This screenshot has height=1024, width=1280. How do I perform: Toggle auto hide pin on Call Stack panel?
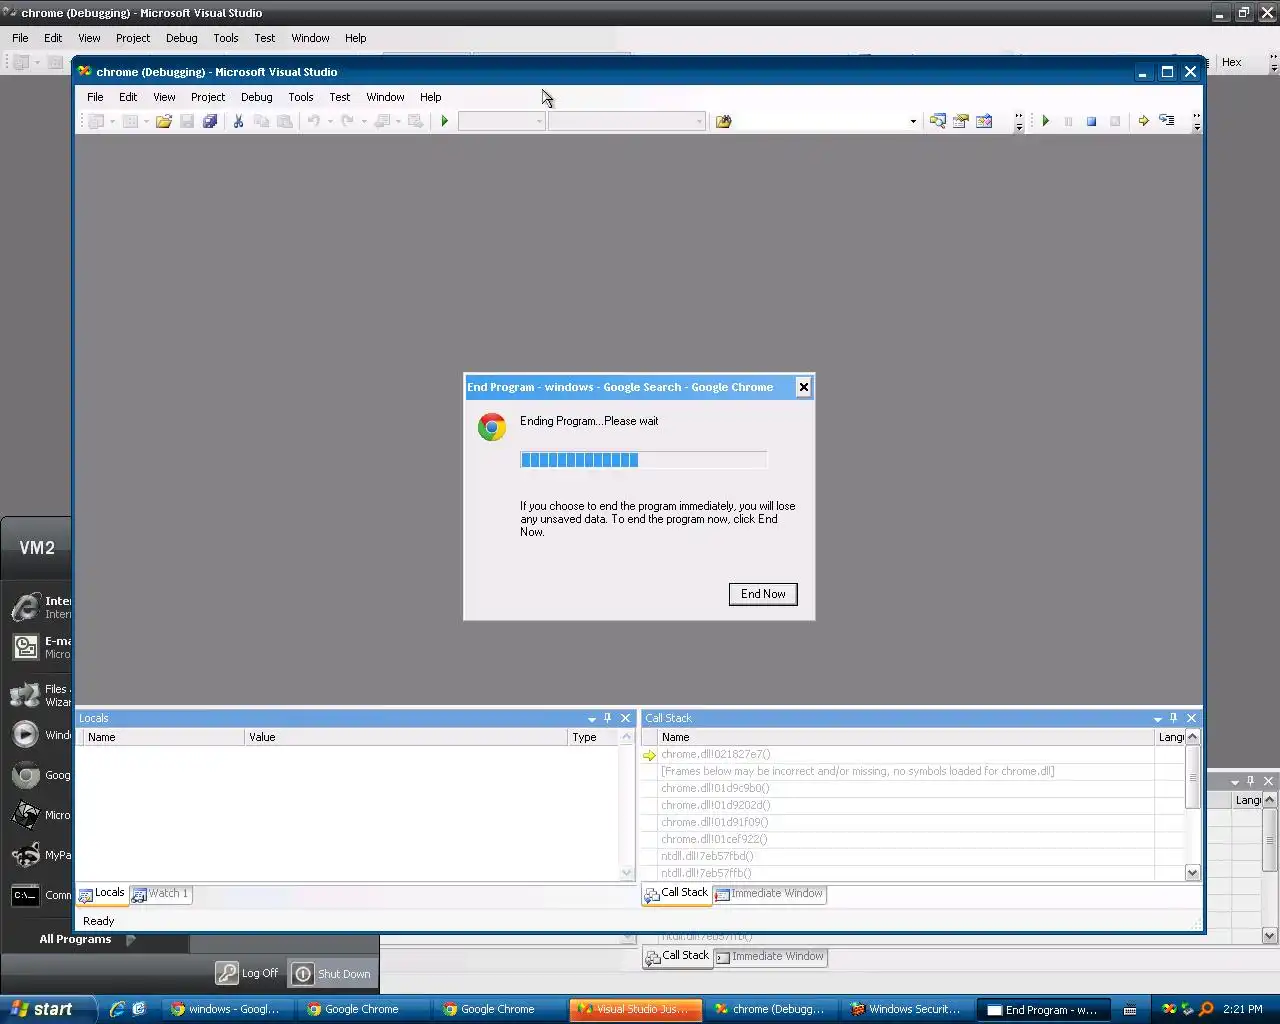(1174, 718)
